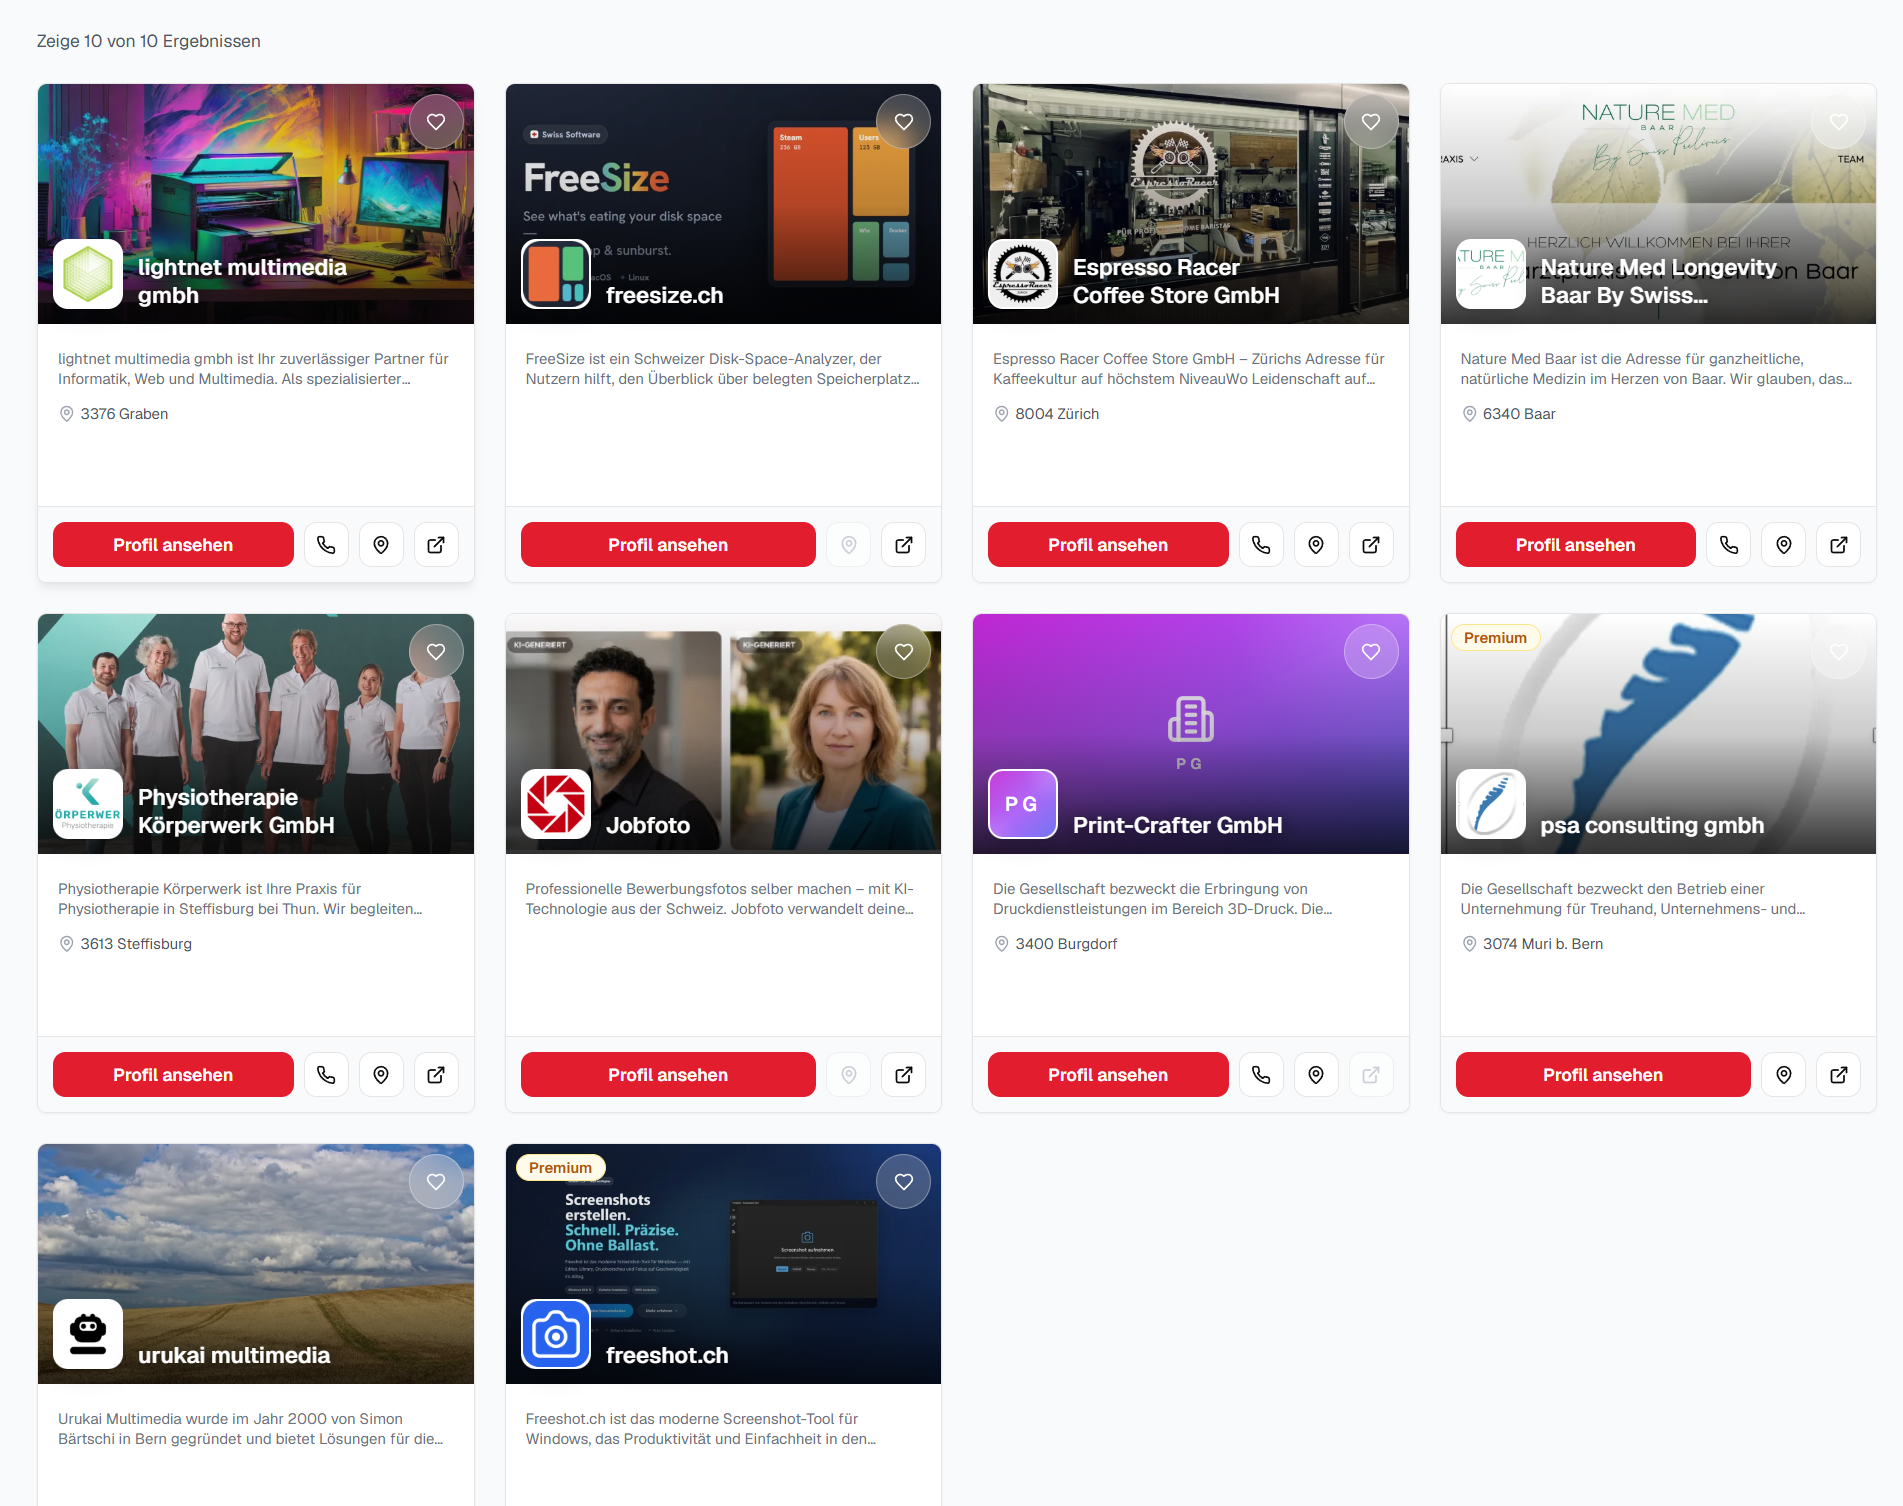Favorite the freeshot.ch card
Viewport: 1903px width, 1506px height.
click(904, 1182)
